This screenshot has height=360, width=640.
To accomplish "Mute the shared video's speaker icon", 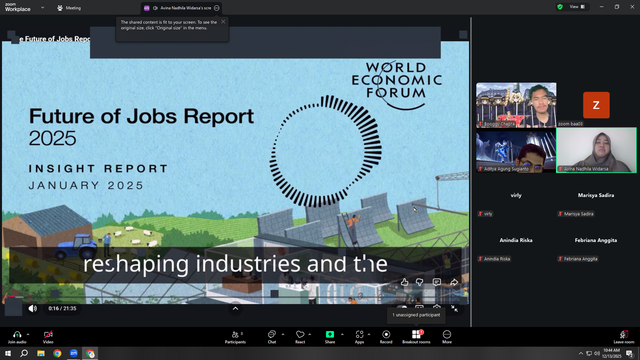I will coord(33,309).
